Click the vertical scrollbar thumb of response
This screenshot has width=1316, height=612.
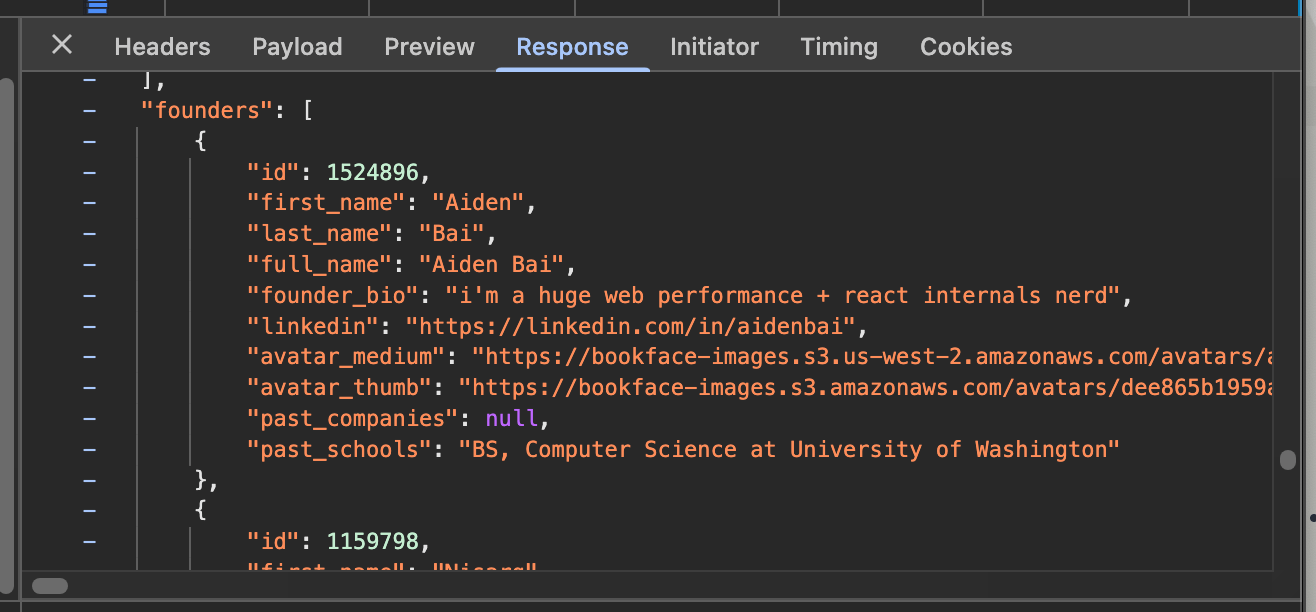coord(1287,459)
